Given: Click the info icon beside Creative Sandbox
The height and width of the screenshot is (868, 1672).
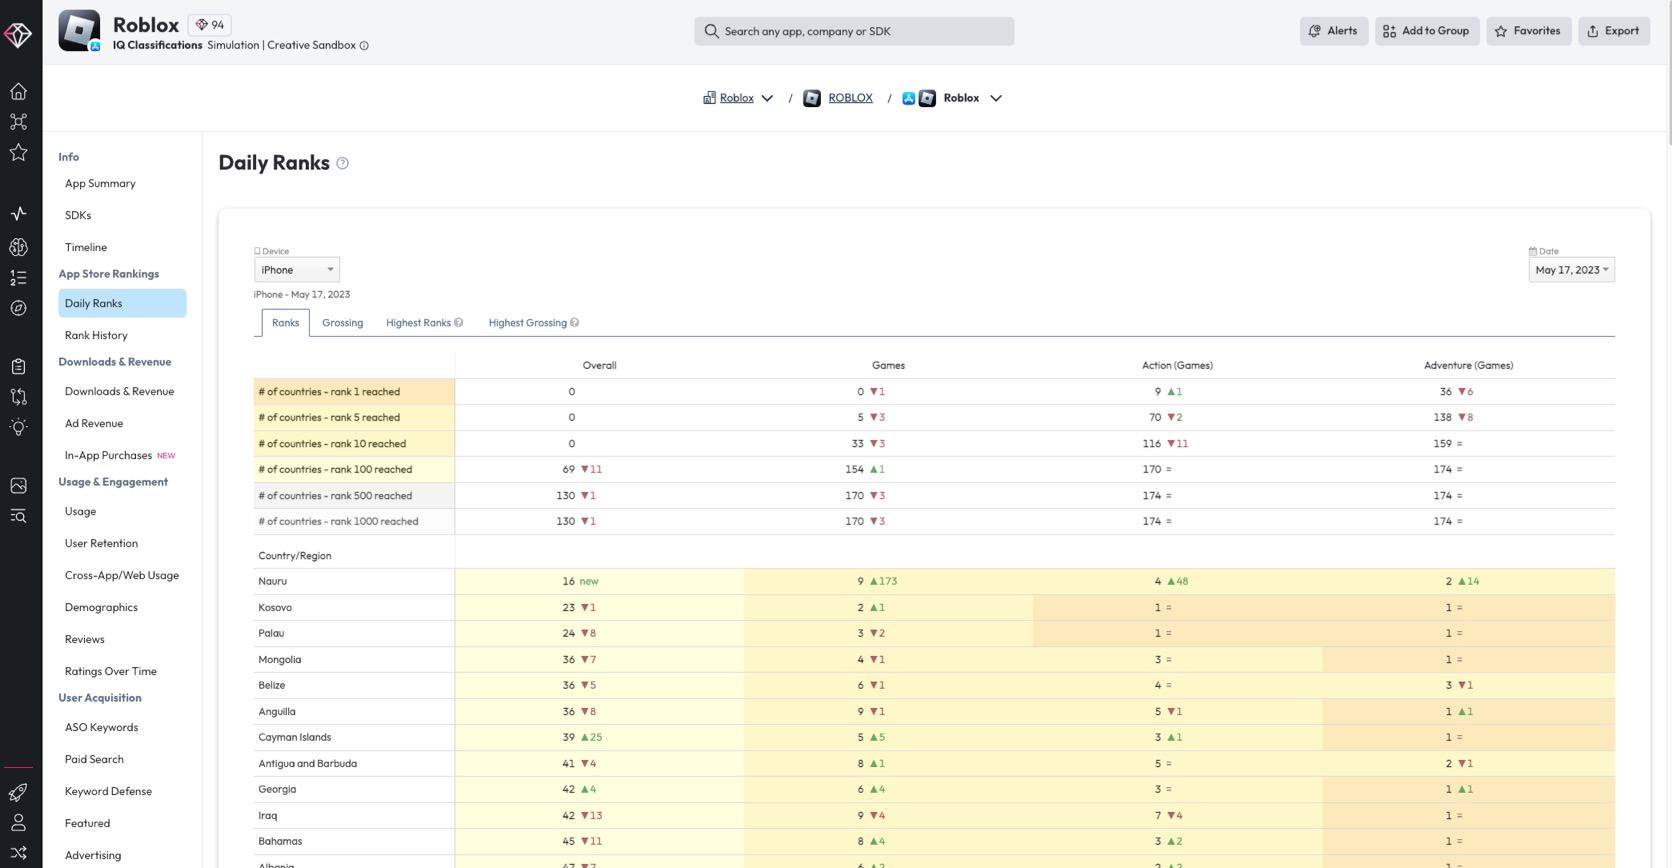Looking at the screenshot, I should pos(364,46).
